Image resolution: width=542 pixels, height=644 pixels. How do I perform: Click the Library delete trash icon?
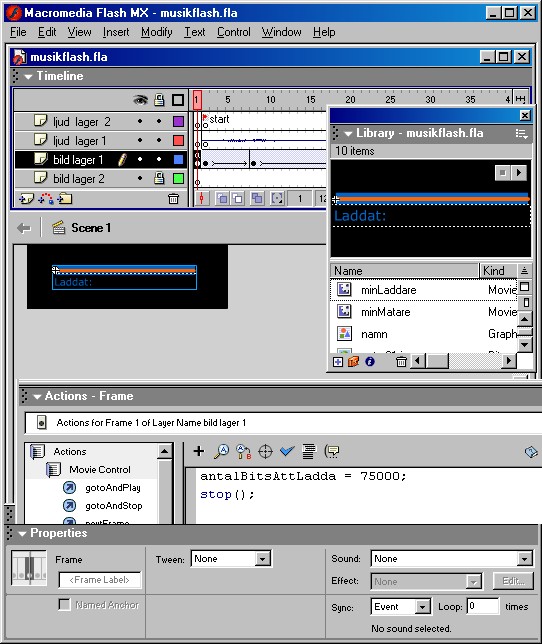pyautogui.click(x=401, y=362)
